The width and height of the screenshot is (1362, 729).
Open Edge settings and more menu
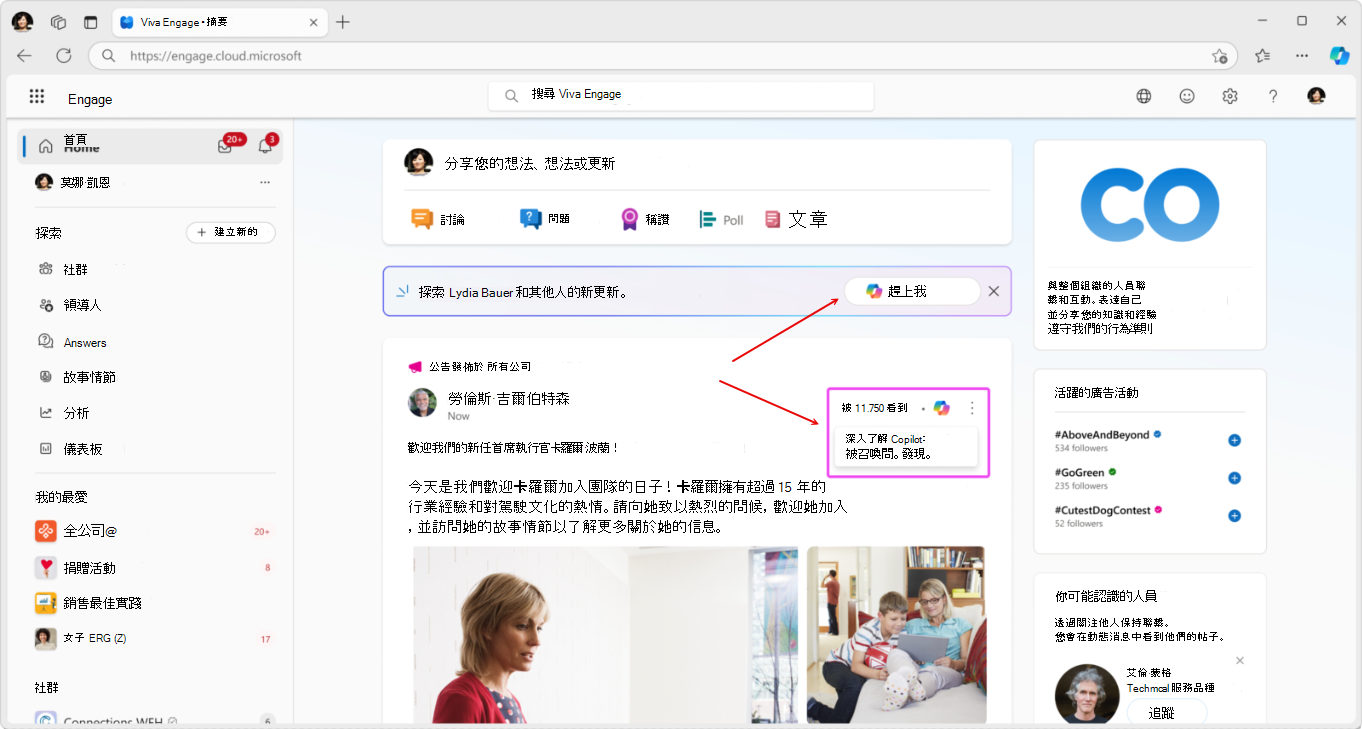[1301, 56]
